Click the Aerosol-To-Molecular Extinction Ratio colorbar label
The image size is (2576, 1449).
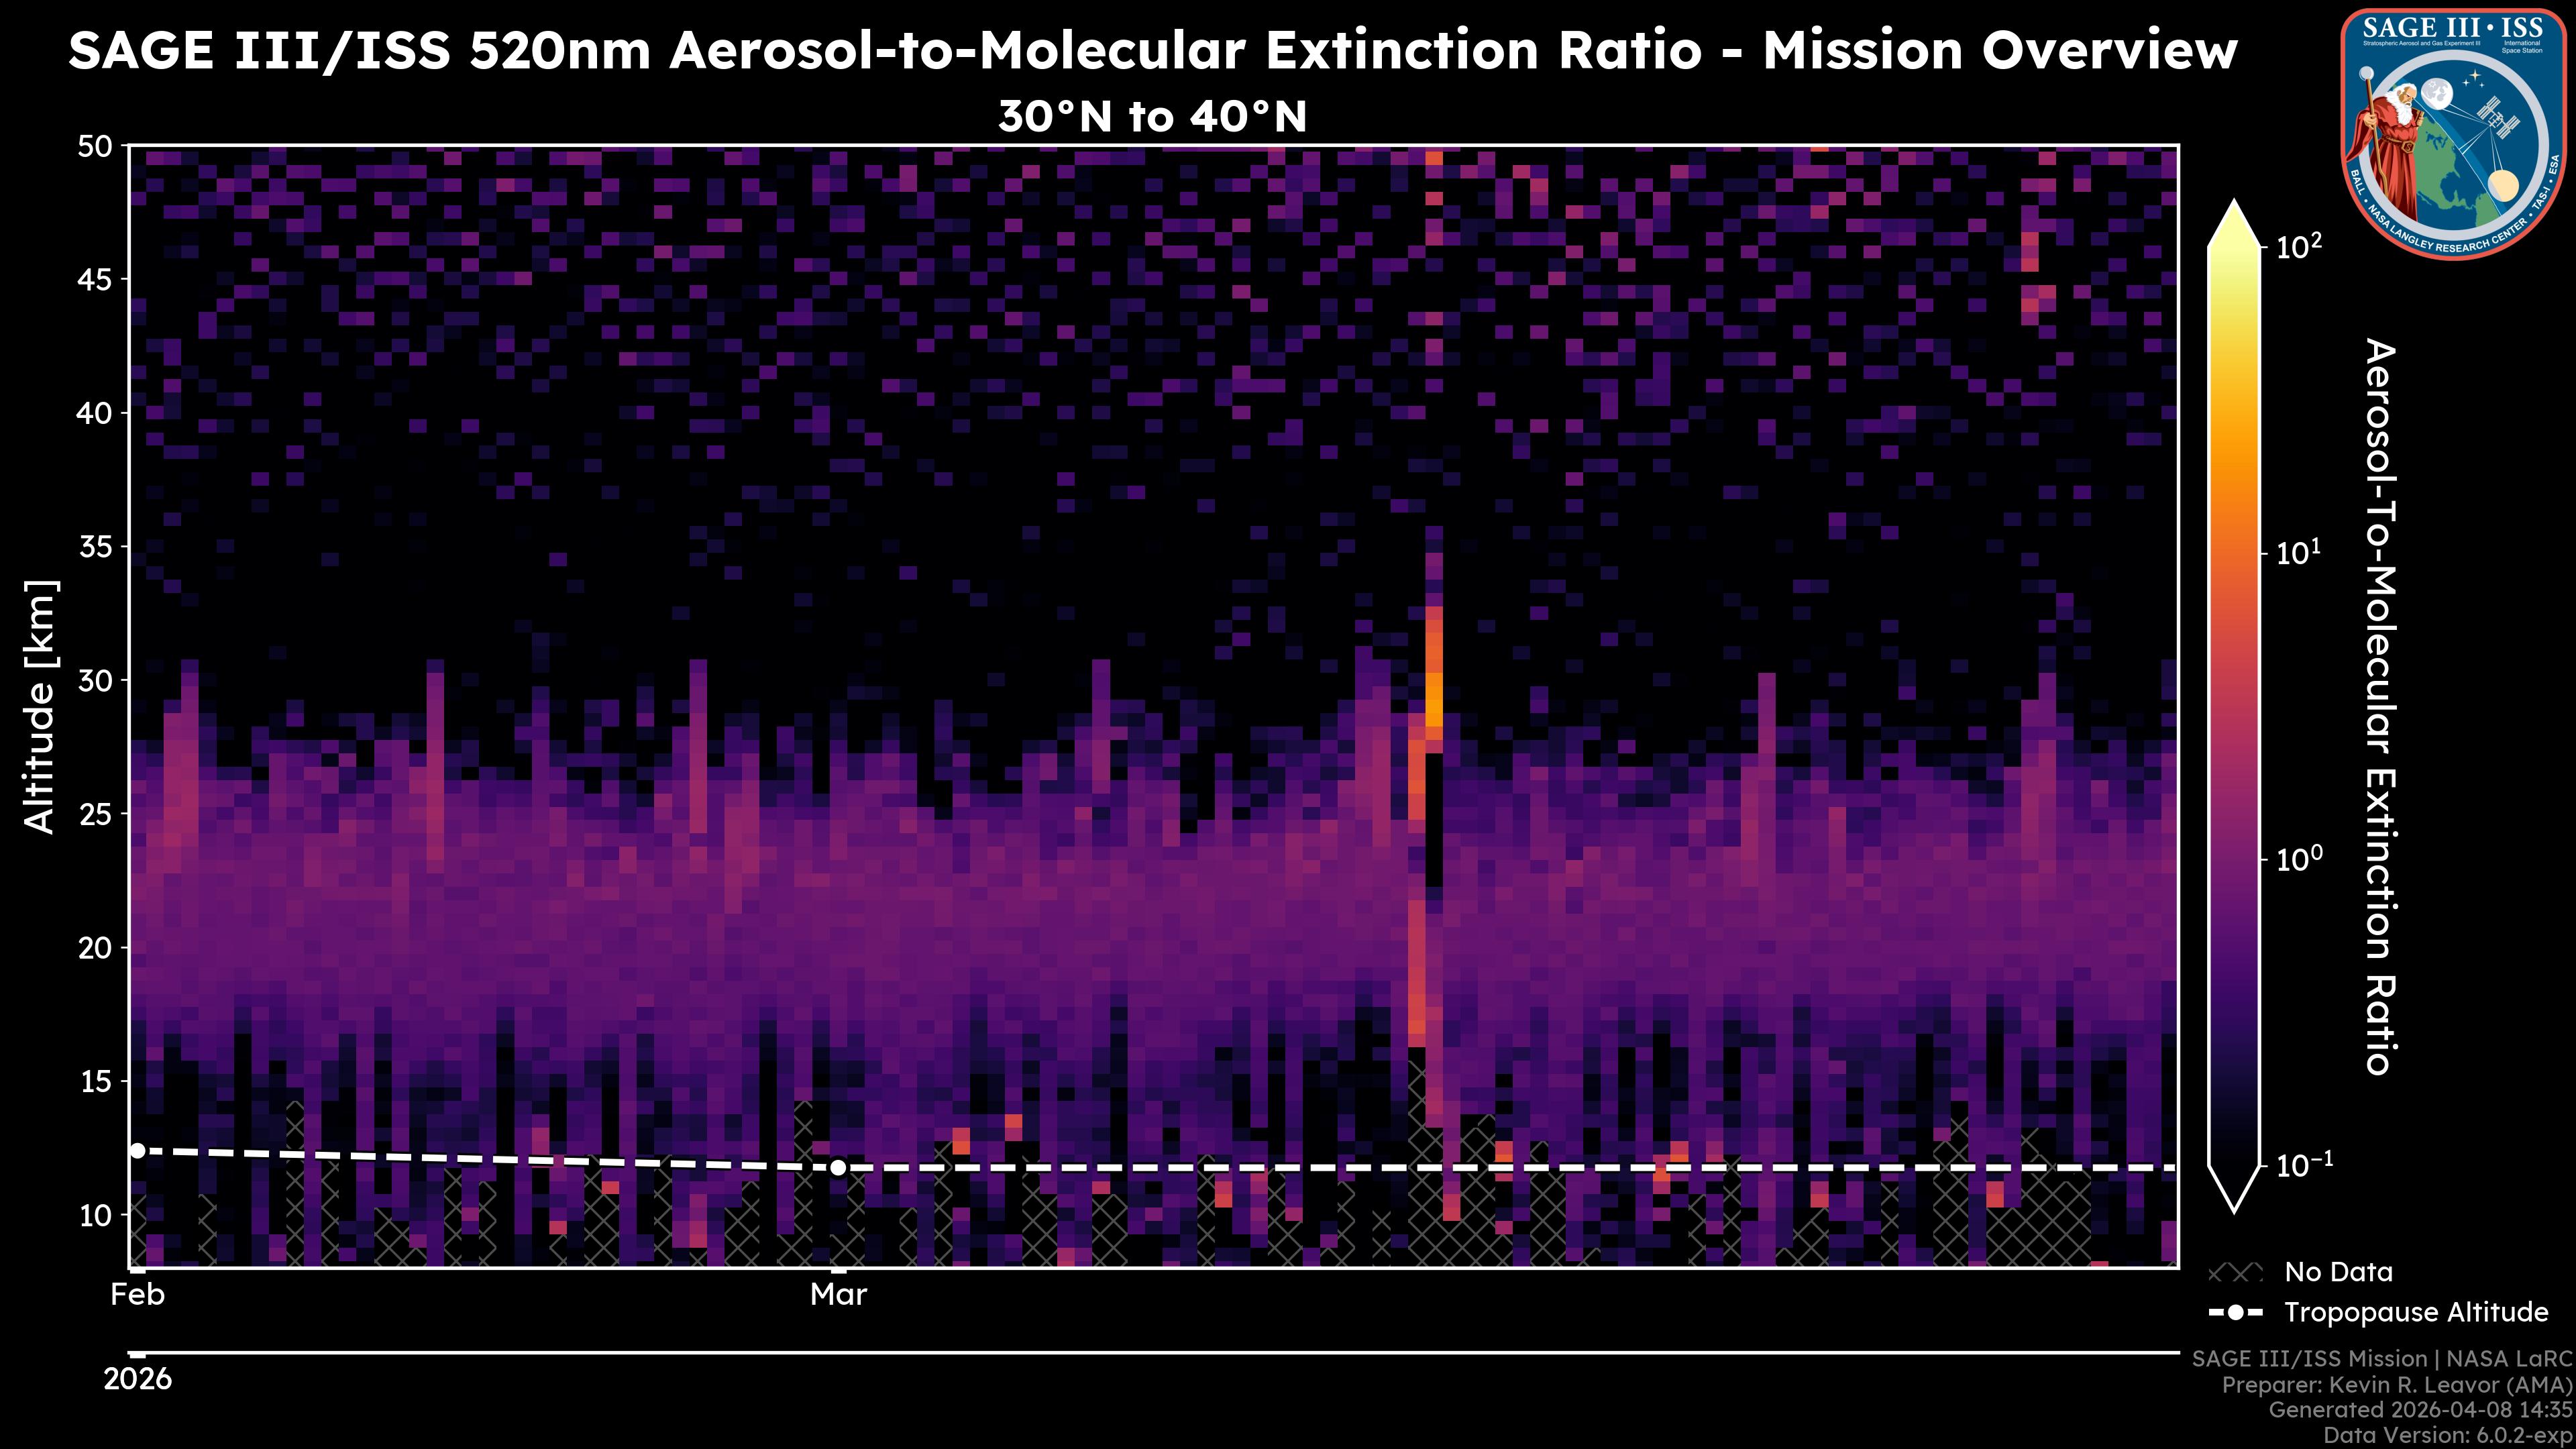click(2380, 706)
